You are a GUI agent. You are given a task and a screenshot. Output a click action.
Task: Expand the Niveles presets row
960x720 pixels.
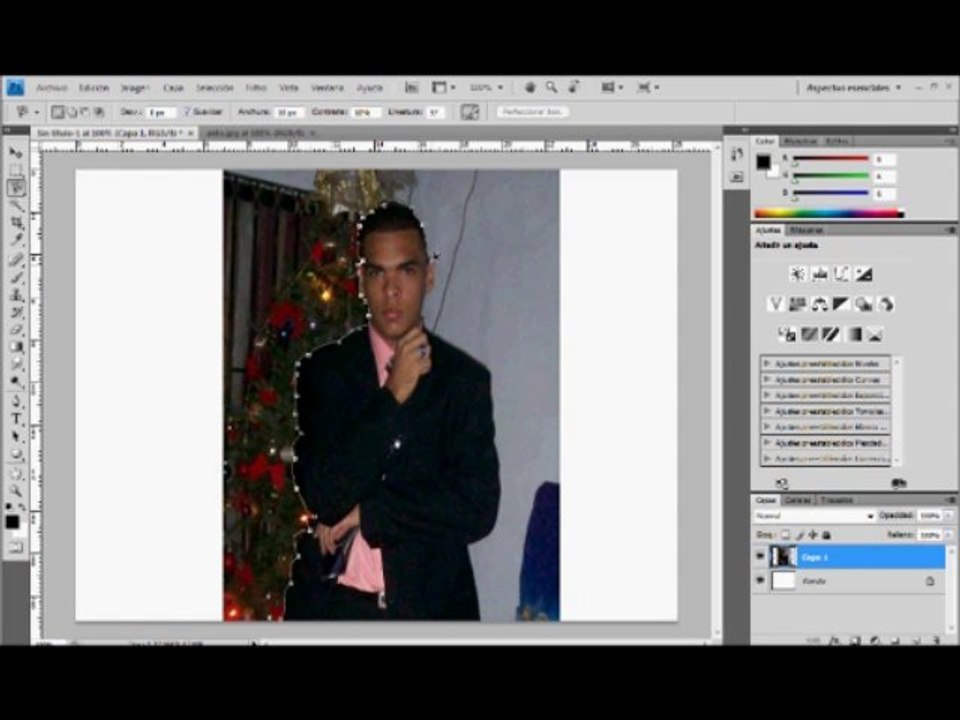(x=825, y=364)
